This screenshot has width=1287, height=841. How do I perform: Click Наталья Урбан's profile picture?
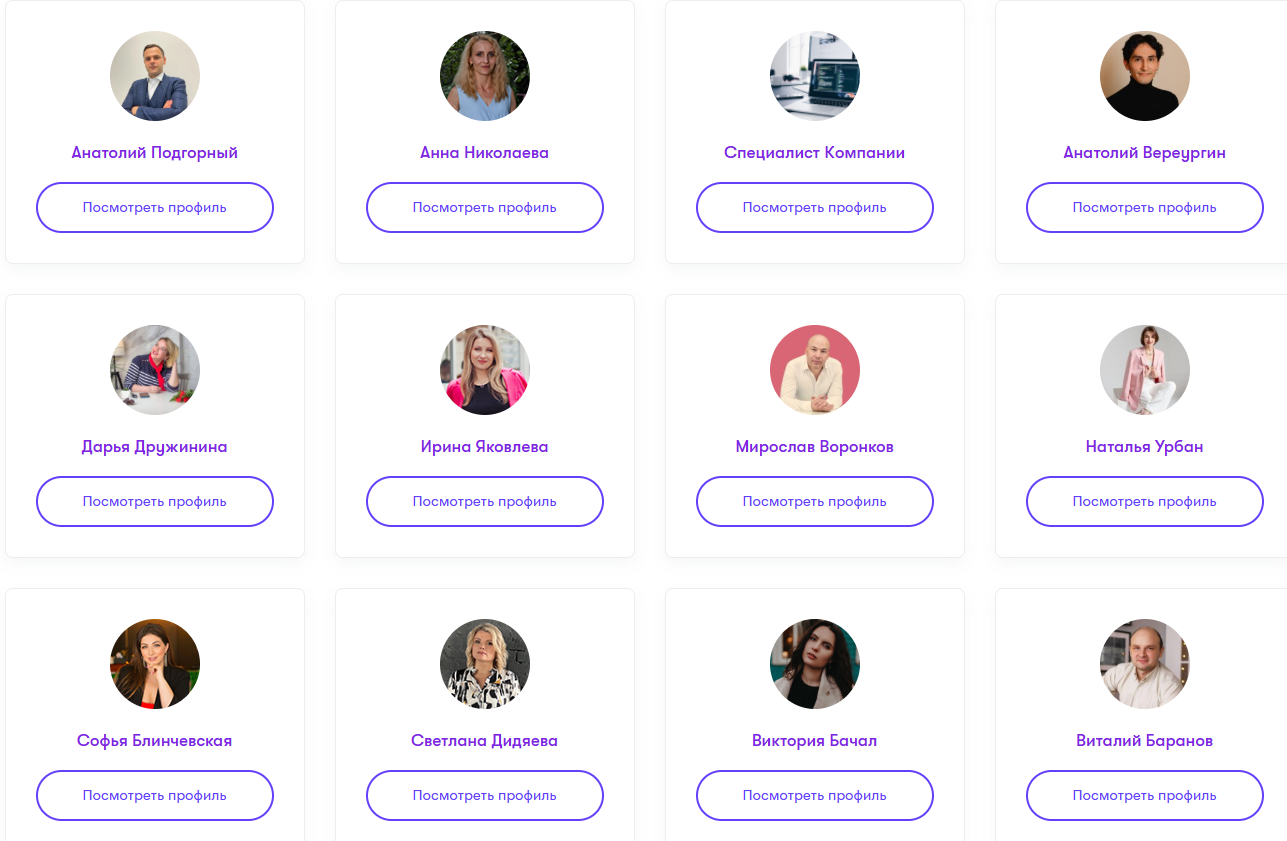[1145, 370]
